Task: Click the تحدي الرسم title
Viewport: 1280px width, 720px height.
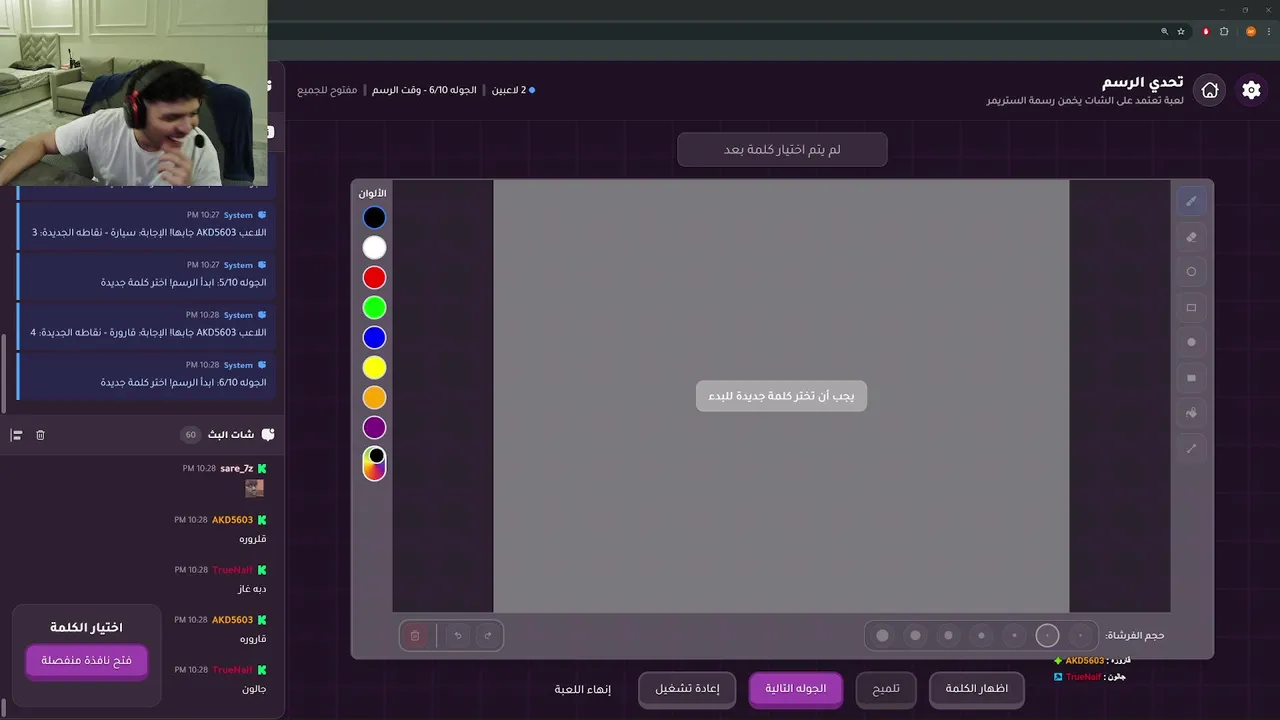Action: point(1143,82)
